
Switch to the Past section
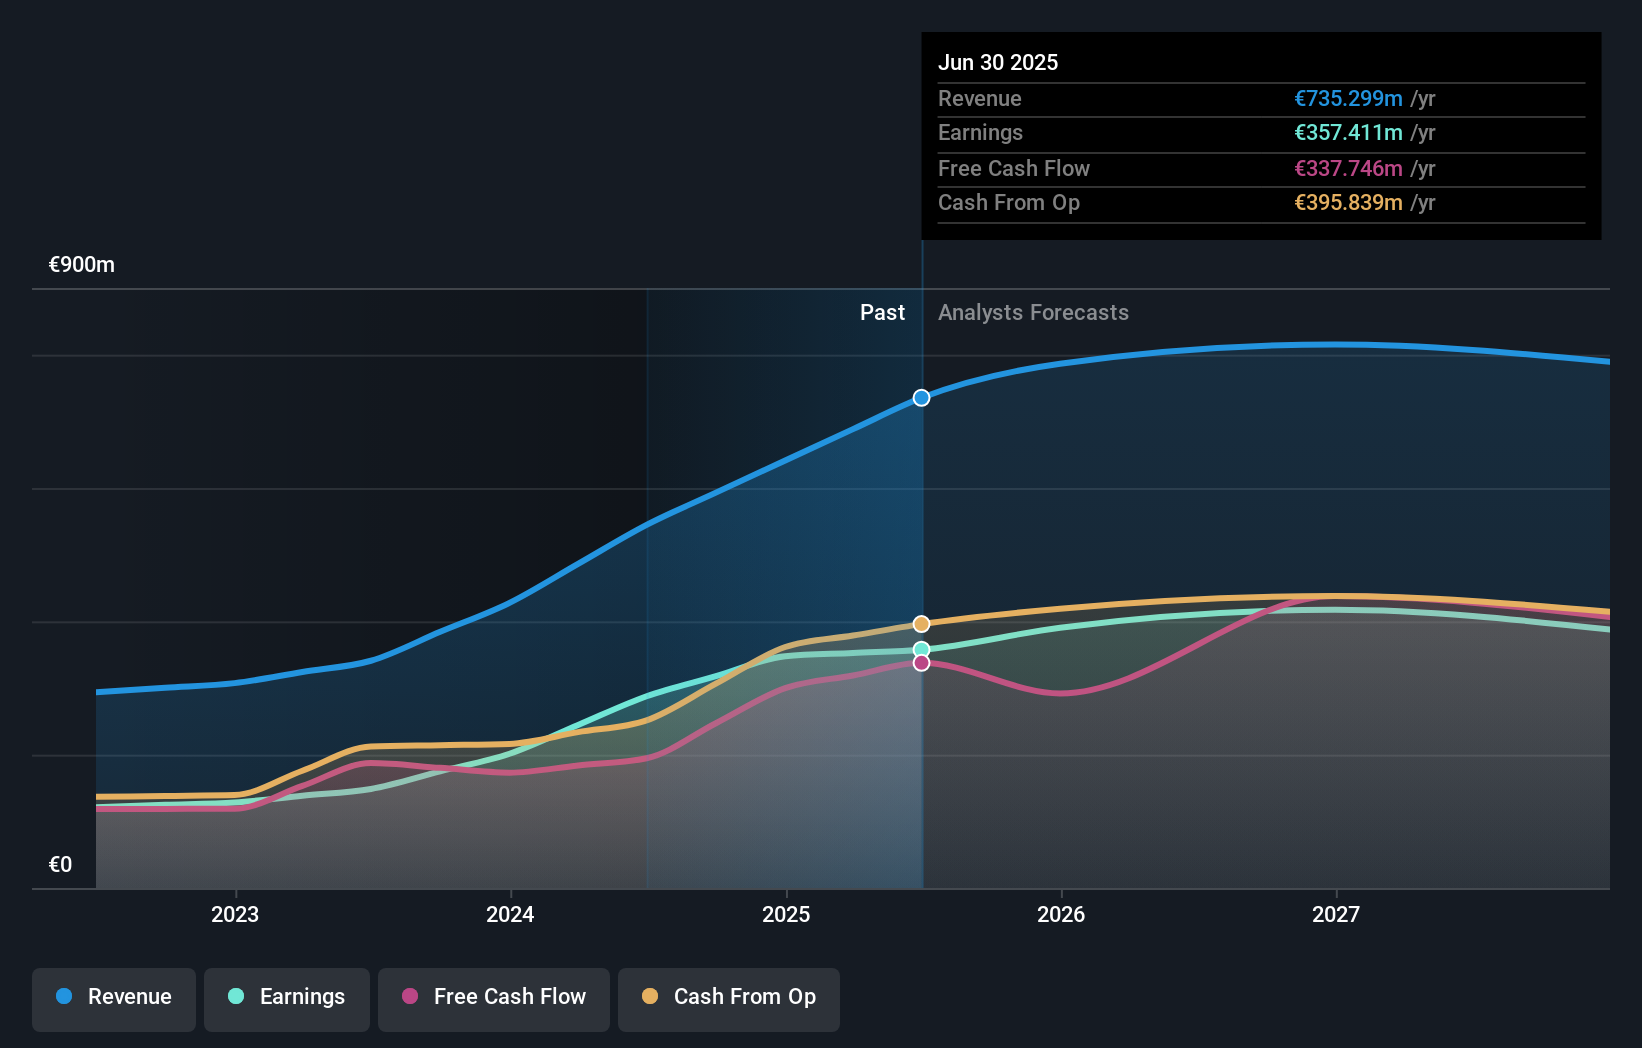coord(882,312)
